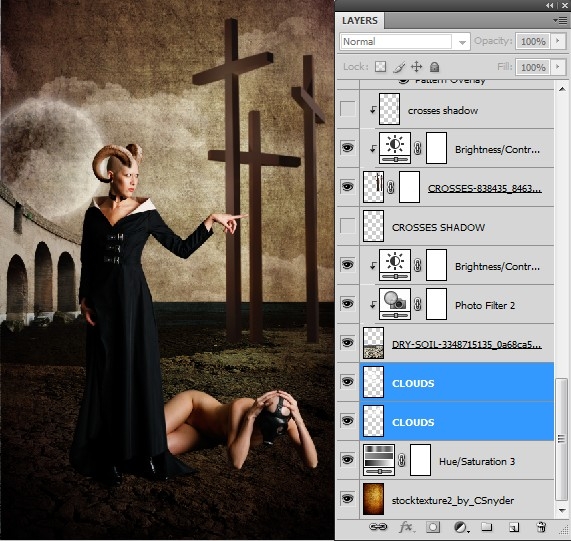Click mask link on upper Brightness/Contrast layer
Viewport: 571px width, 541px height.
click(418, 148)
